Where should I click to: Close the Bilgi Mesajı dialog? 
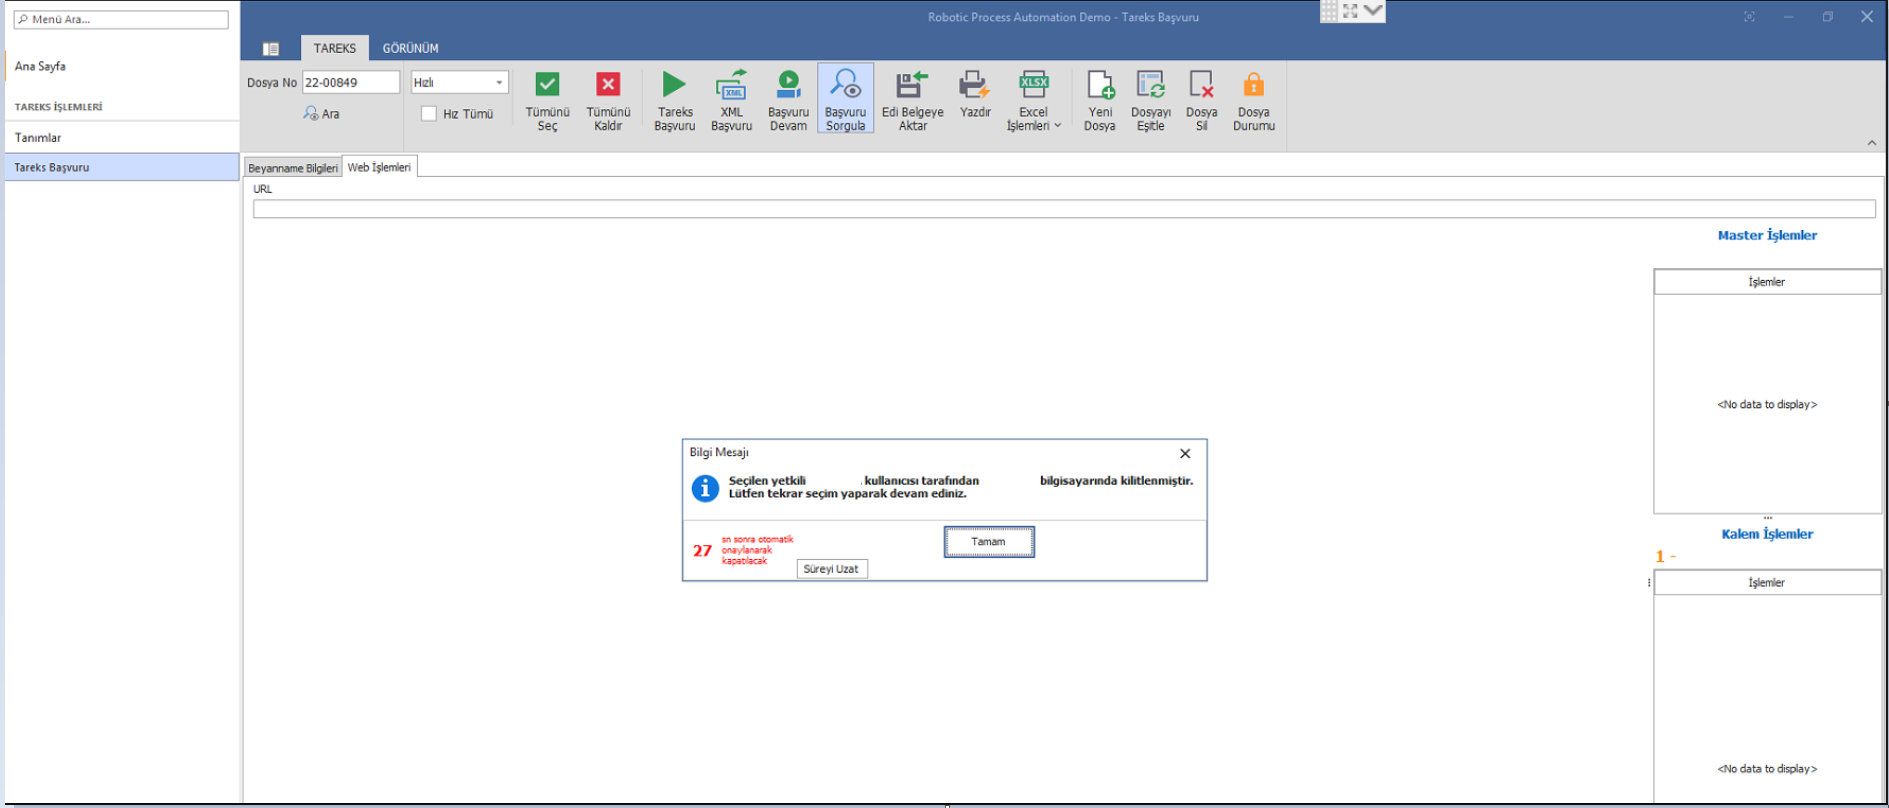1185,454
